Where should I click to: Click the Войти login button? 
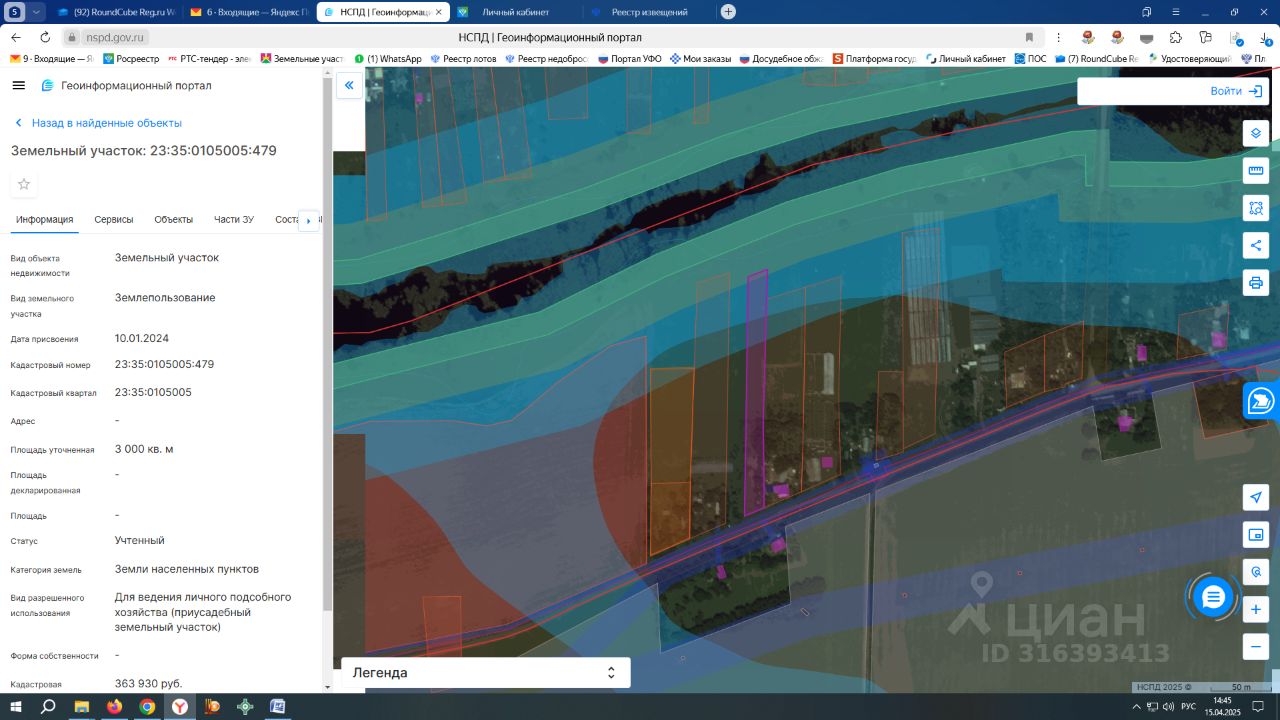pos(1236,91)
